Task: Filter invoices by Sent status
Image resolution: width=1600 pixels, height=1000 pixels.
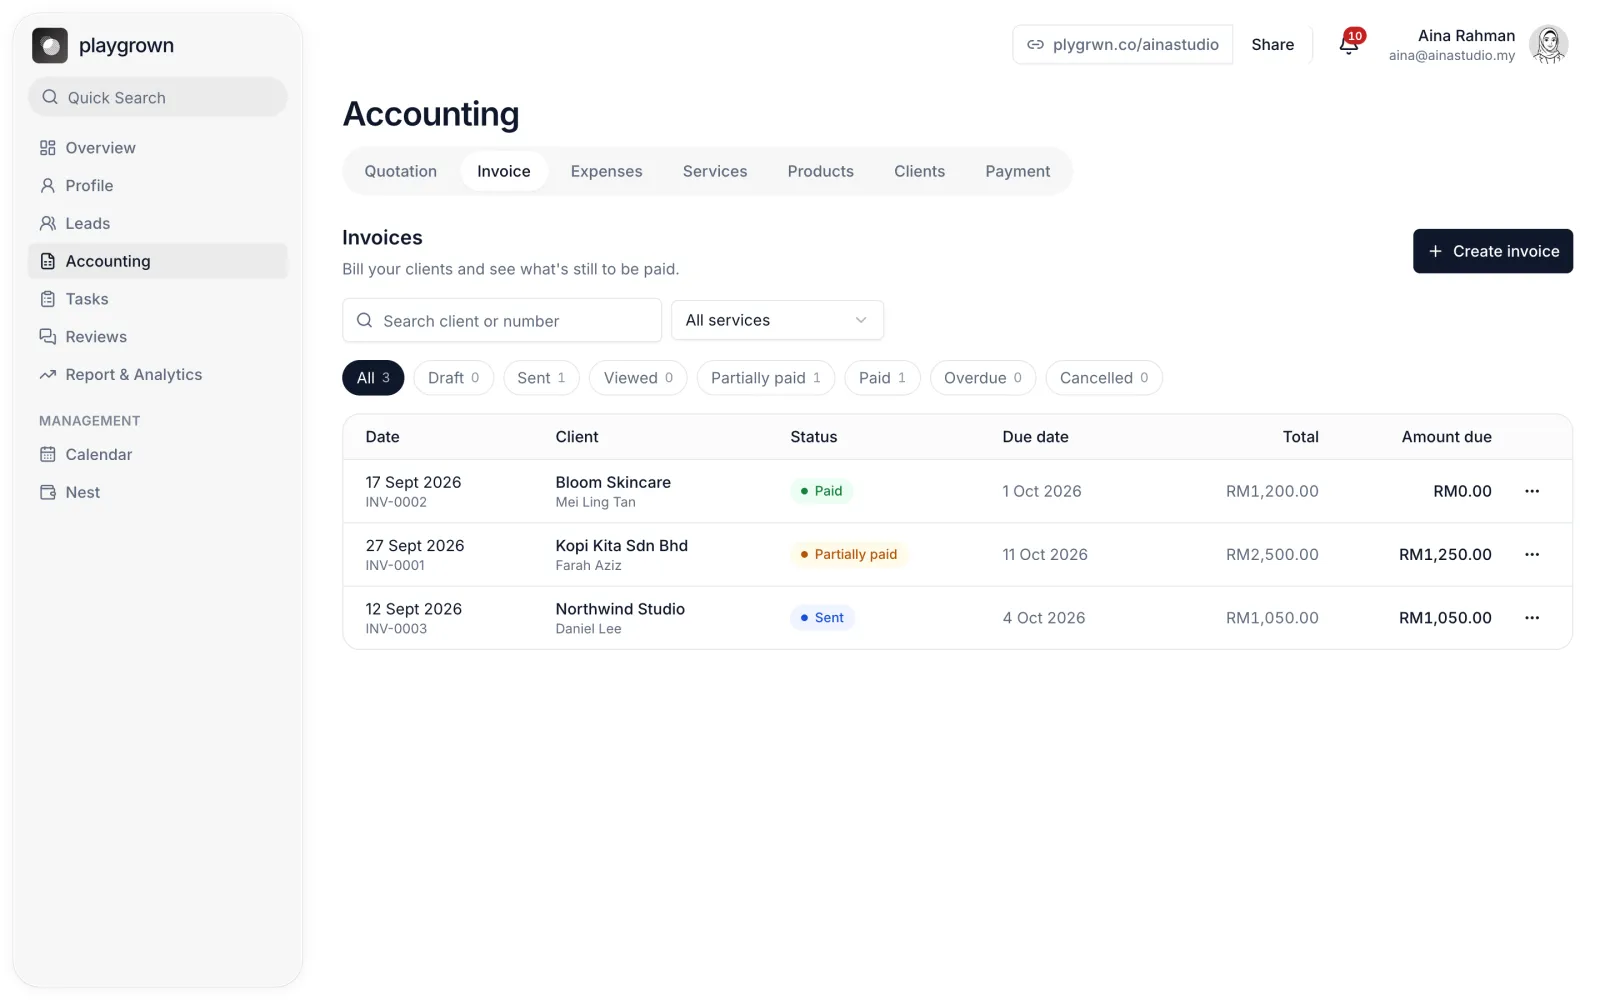Action: point(541,378)
